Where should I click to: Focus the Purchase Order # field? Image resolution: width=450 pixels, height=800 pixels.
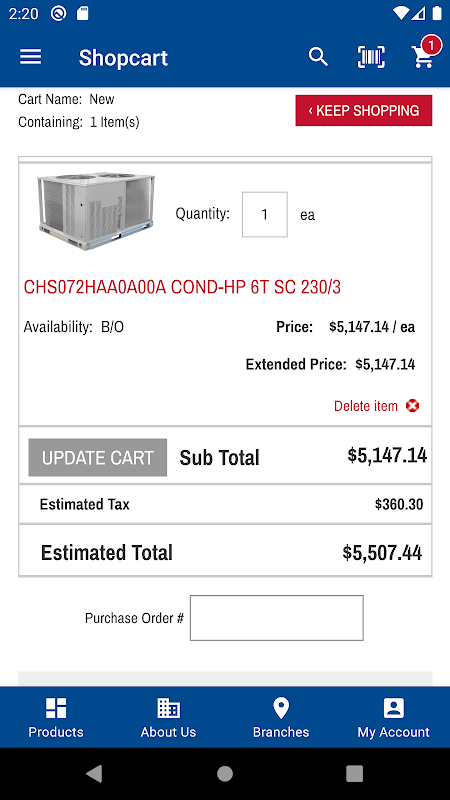coord(277,618)
